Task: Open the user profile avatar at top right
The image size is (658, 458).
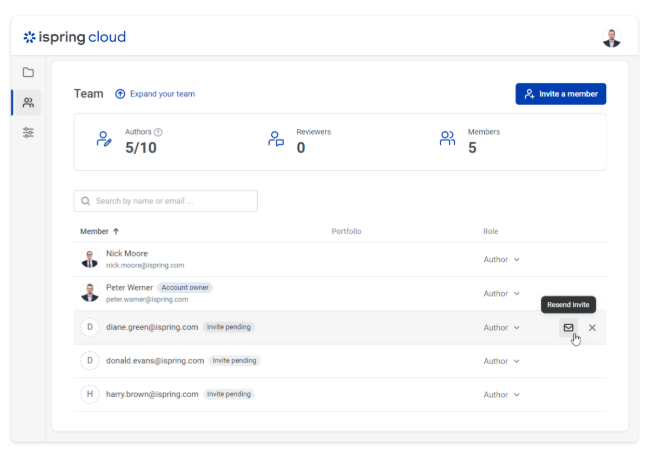Action: pyautogui.click(x=611, y=38)
